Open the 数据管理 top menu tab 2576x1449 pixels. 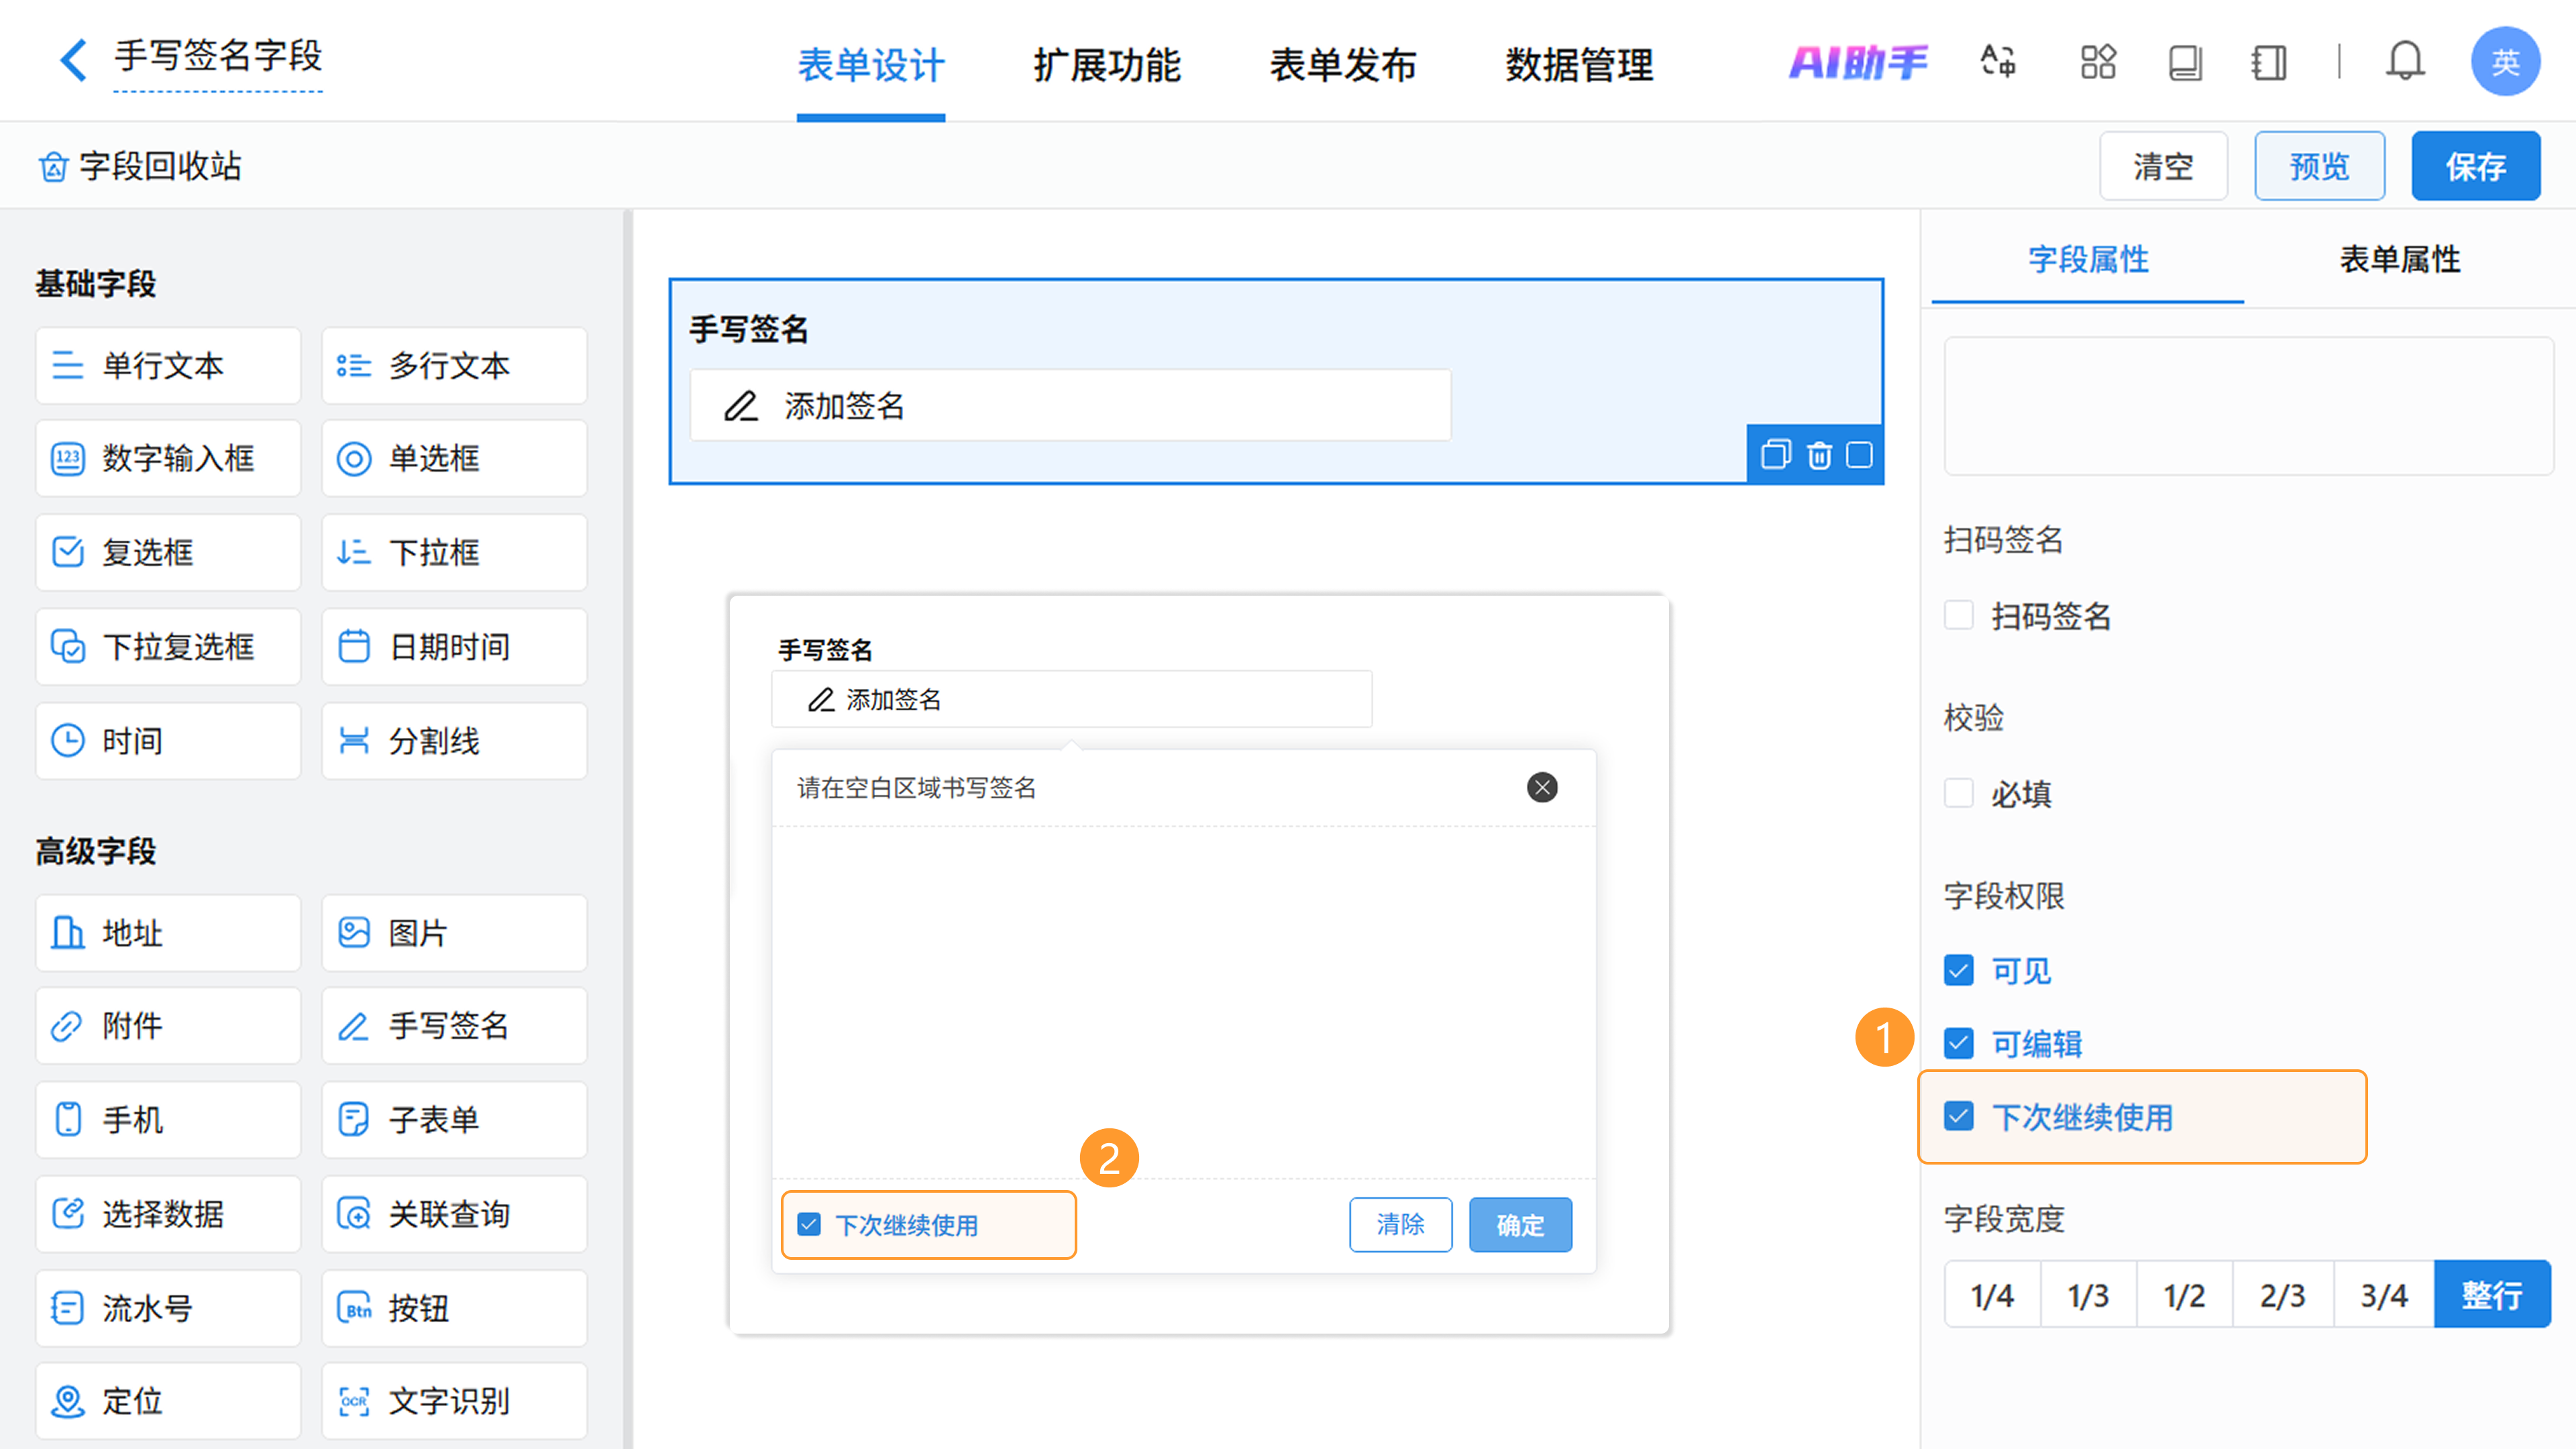pyautogui.click(x=1579, y=65)
